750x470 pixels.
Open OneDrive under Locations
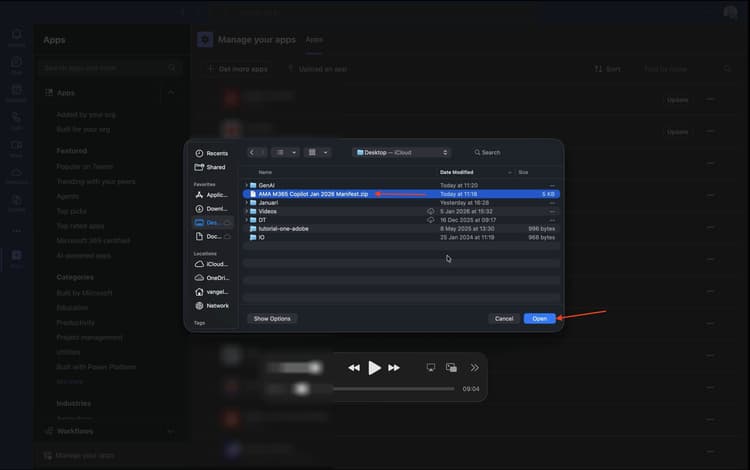tap(212, 278)
